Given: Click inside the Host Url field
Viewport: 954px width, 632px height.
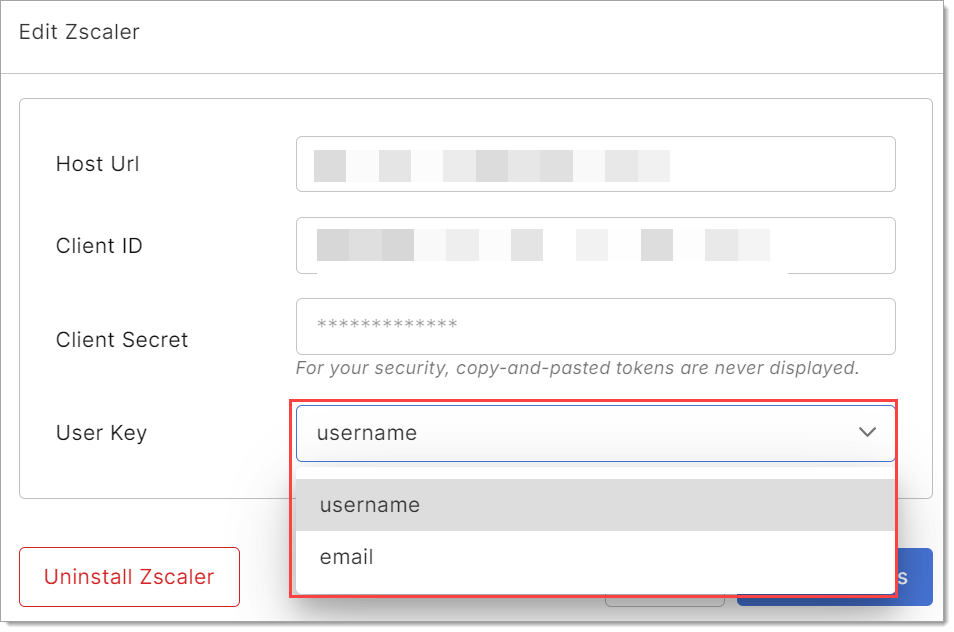Looking at the screenshot, I should [595, 164].
